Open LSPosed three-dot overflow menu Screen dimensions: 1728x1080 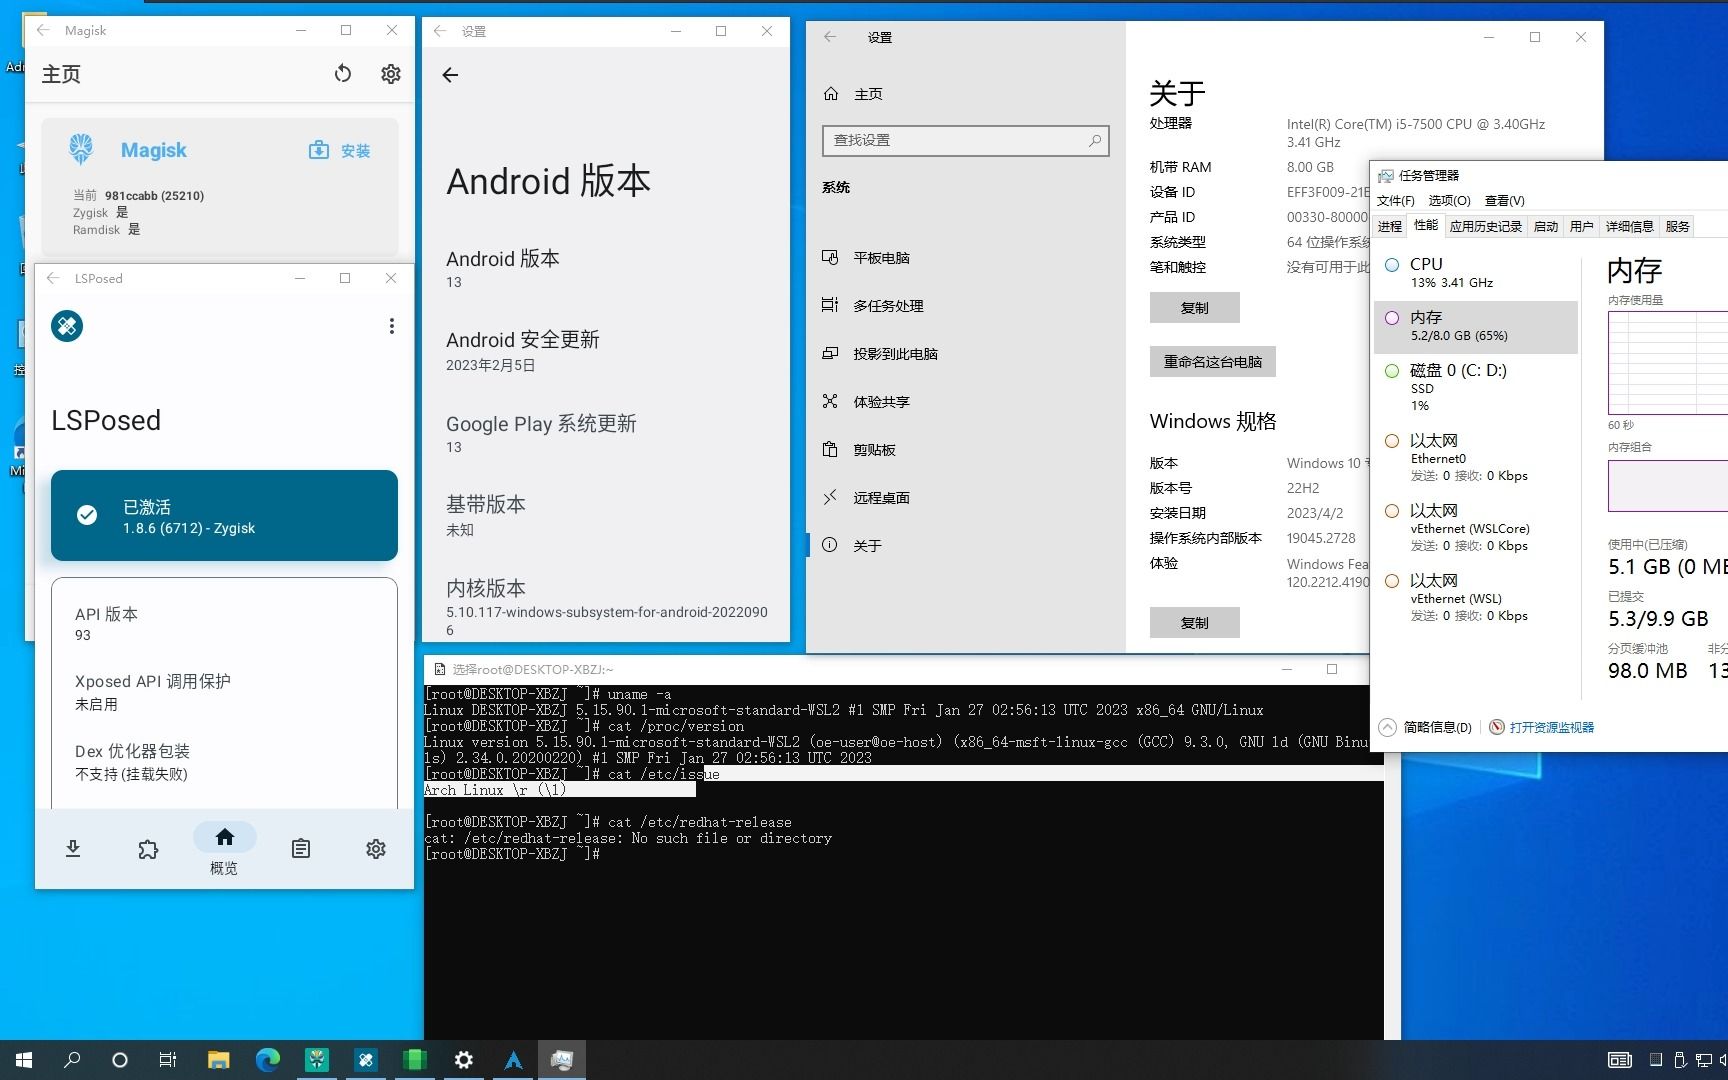pyautogui.click(x=392, y=326)
